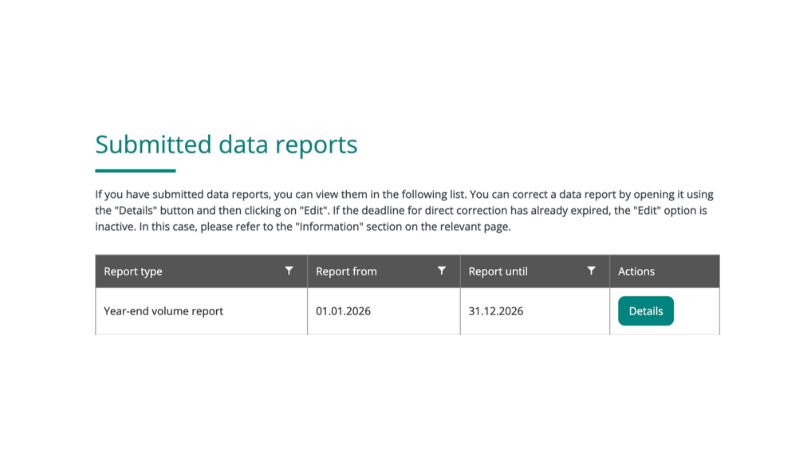Screen dimensions: 812x457
Task: Select the Actions column header
Action: 637,271
